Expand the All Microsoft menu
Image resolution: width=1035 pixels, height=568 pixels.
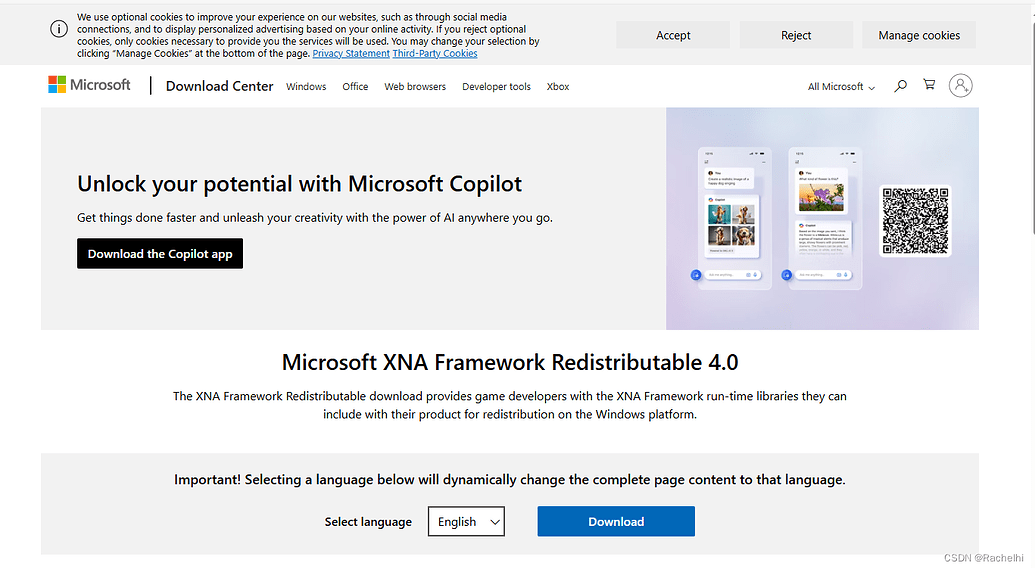click(841, 87)
